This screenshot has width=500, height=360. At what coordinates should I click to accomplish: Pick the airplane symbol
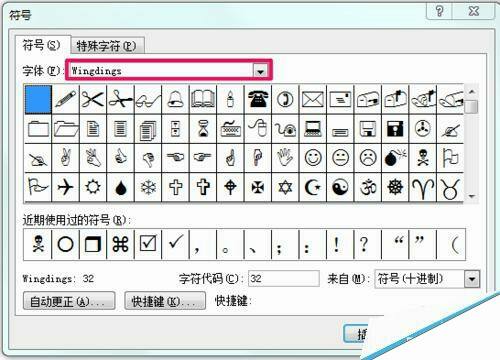point(66,187)
